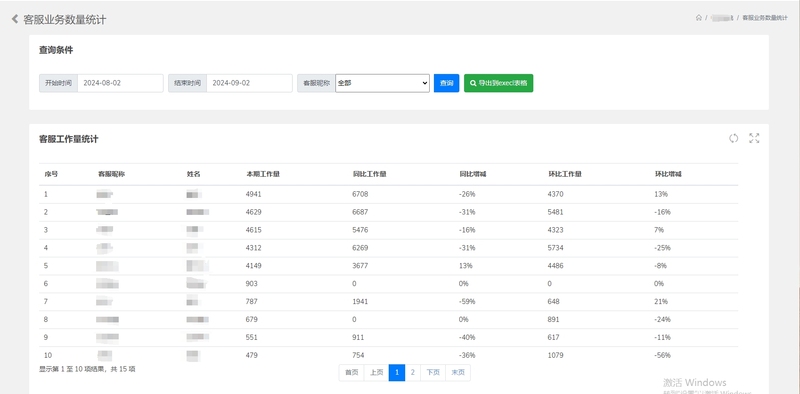This screenshot has width=800, height=394.
Task: Click the back arrow beside 客服业务数量统计
Action: point(15,19)
